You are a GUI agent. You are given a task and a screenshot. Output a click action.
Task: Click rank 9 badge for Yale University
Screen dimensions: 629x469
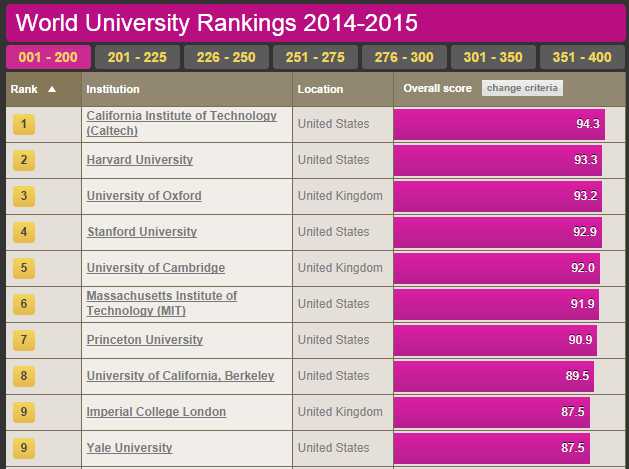tap(24, 448)
